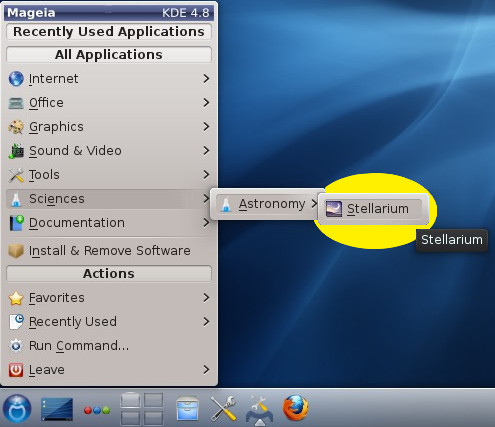Viewport: 495px width, 427px height.
Task: Choose Run Command... from Actions
Action: (109, 346)
